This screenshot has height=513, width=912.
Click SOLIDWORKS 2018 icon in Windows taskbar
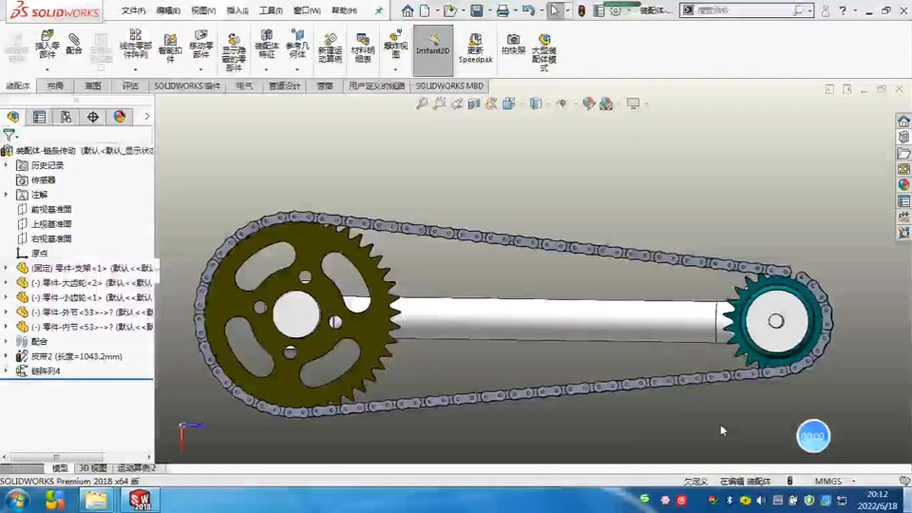pyautogui.click(x=140, y=500)
